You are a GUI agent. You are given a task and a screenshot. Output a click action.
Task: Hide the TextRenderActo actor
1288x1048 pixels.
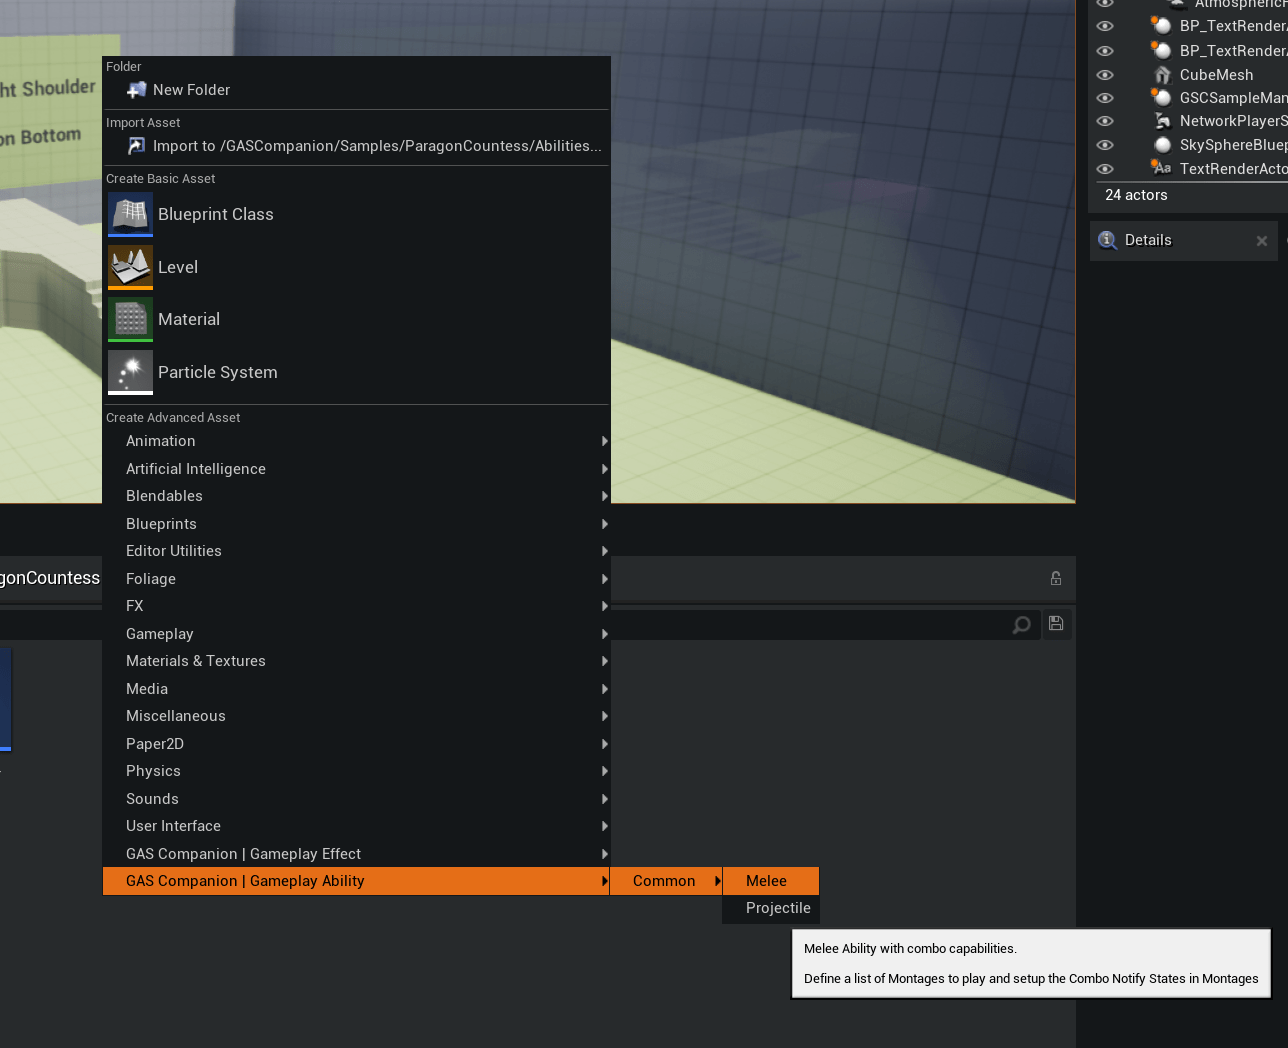pyautogui.click(x=1105, y=169)
